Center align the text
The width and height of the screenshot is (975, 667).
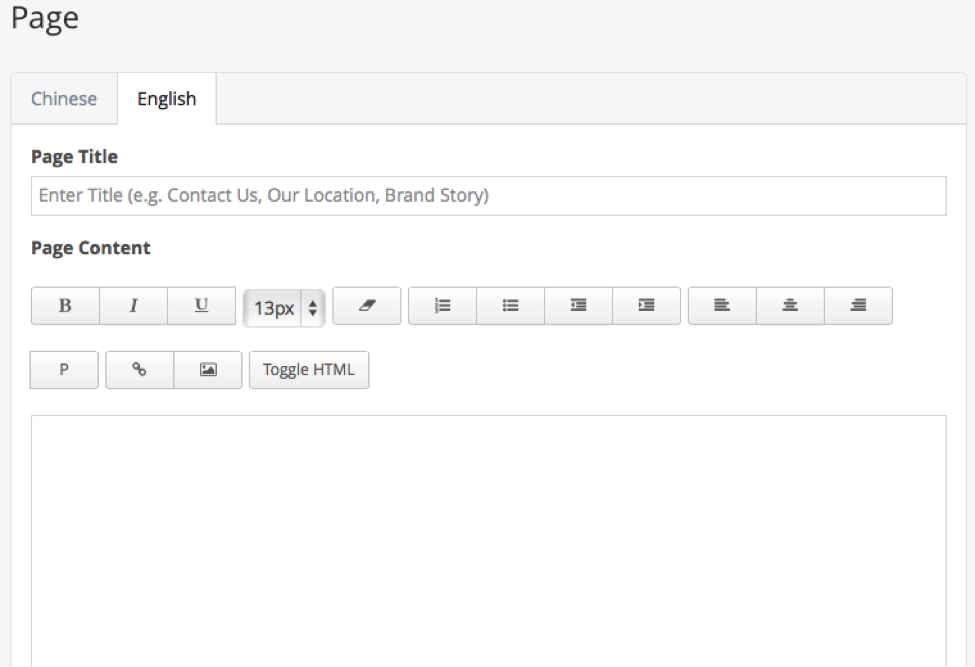coord(790,306)
